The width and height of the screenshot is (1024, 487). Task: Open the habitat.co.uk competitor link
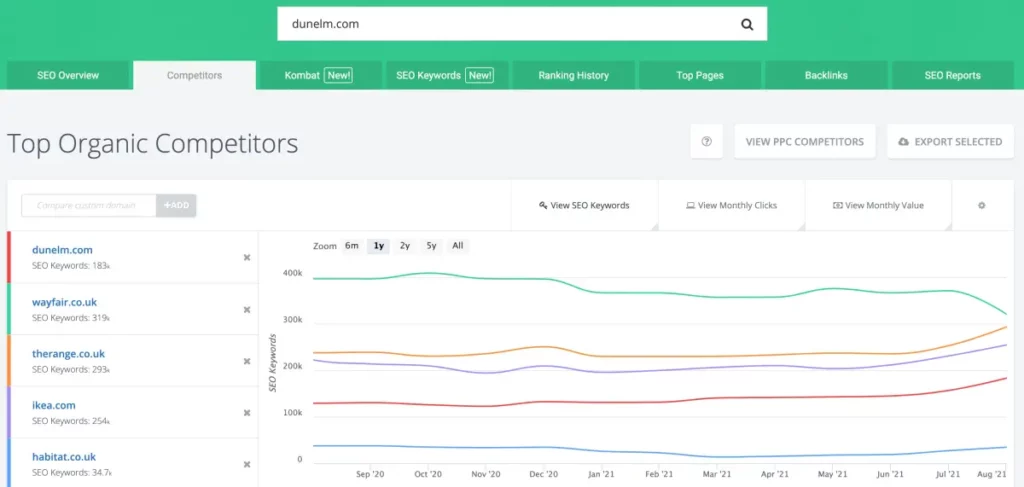coord(64,457)
